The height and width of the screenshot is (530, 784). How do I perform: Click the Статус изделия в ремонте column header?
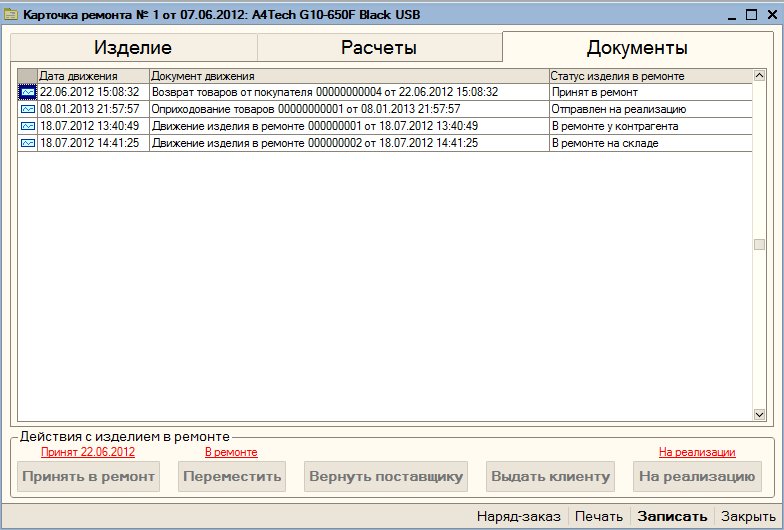tap(648, 76)
